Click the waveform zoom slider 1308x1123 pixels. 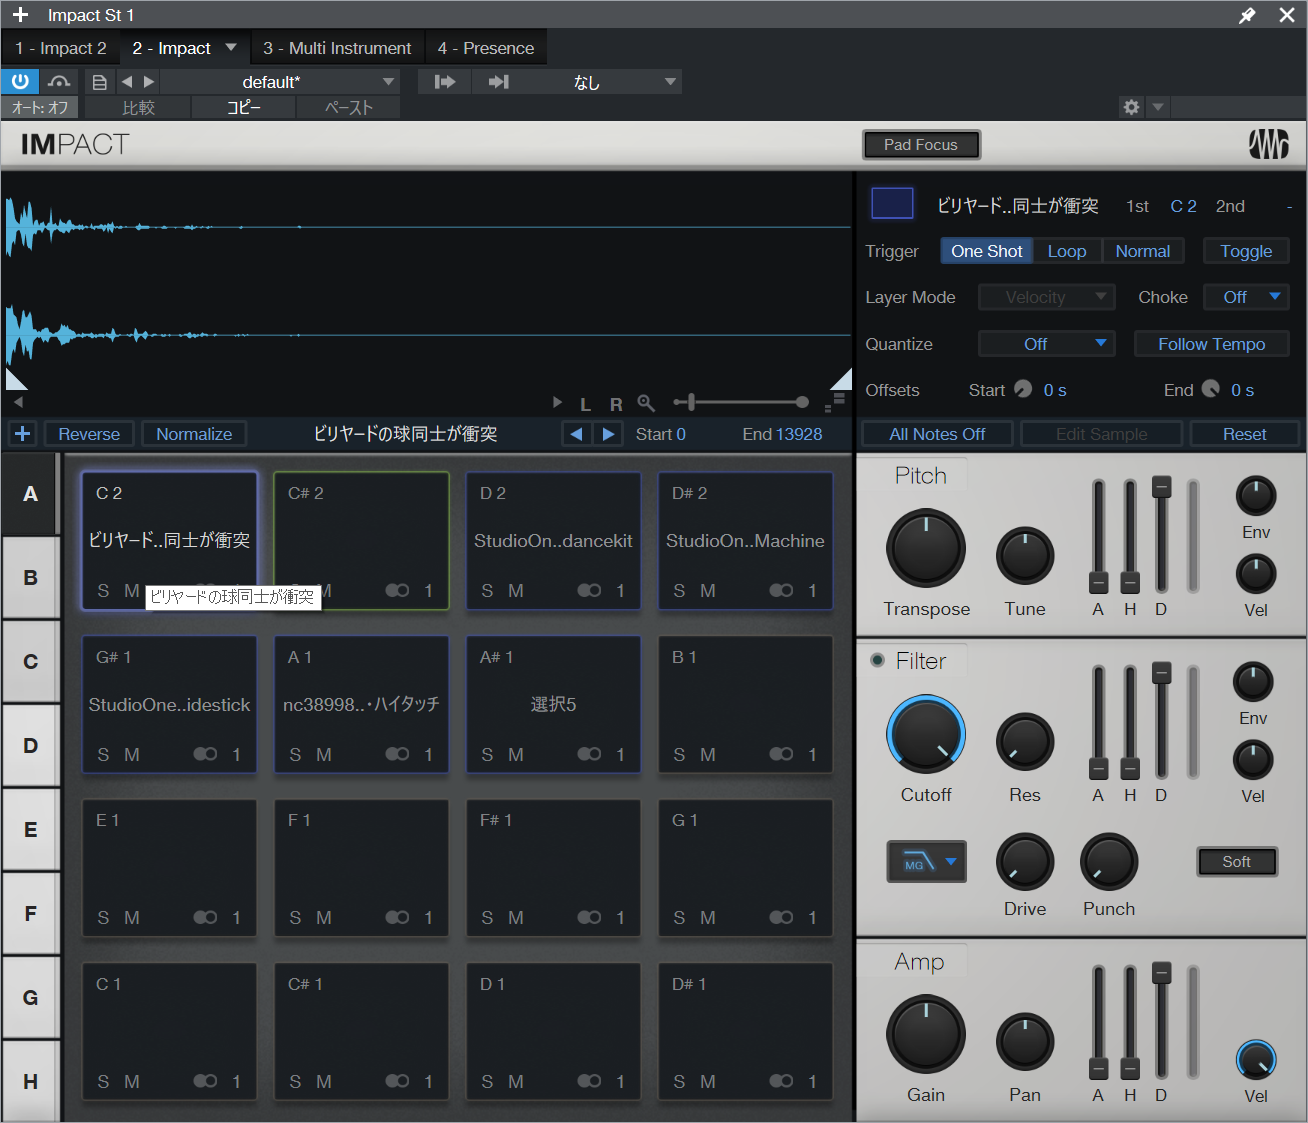741,402
